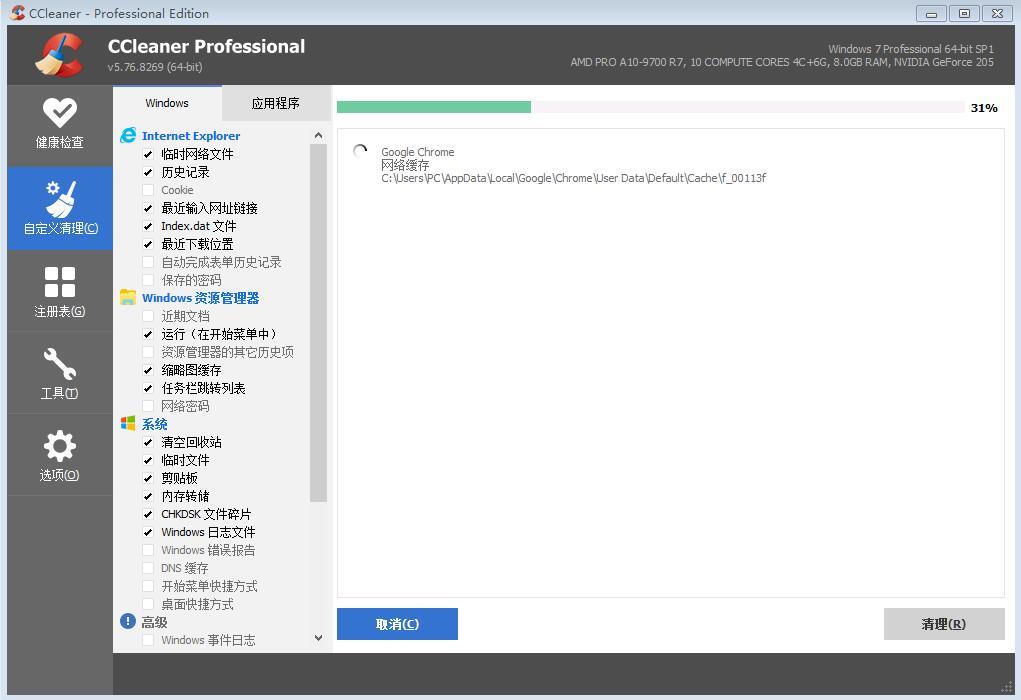Select the 高级 category heading
The height and width of the screenshot is (700, 1021).
click(155, 623)
